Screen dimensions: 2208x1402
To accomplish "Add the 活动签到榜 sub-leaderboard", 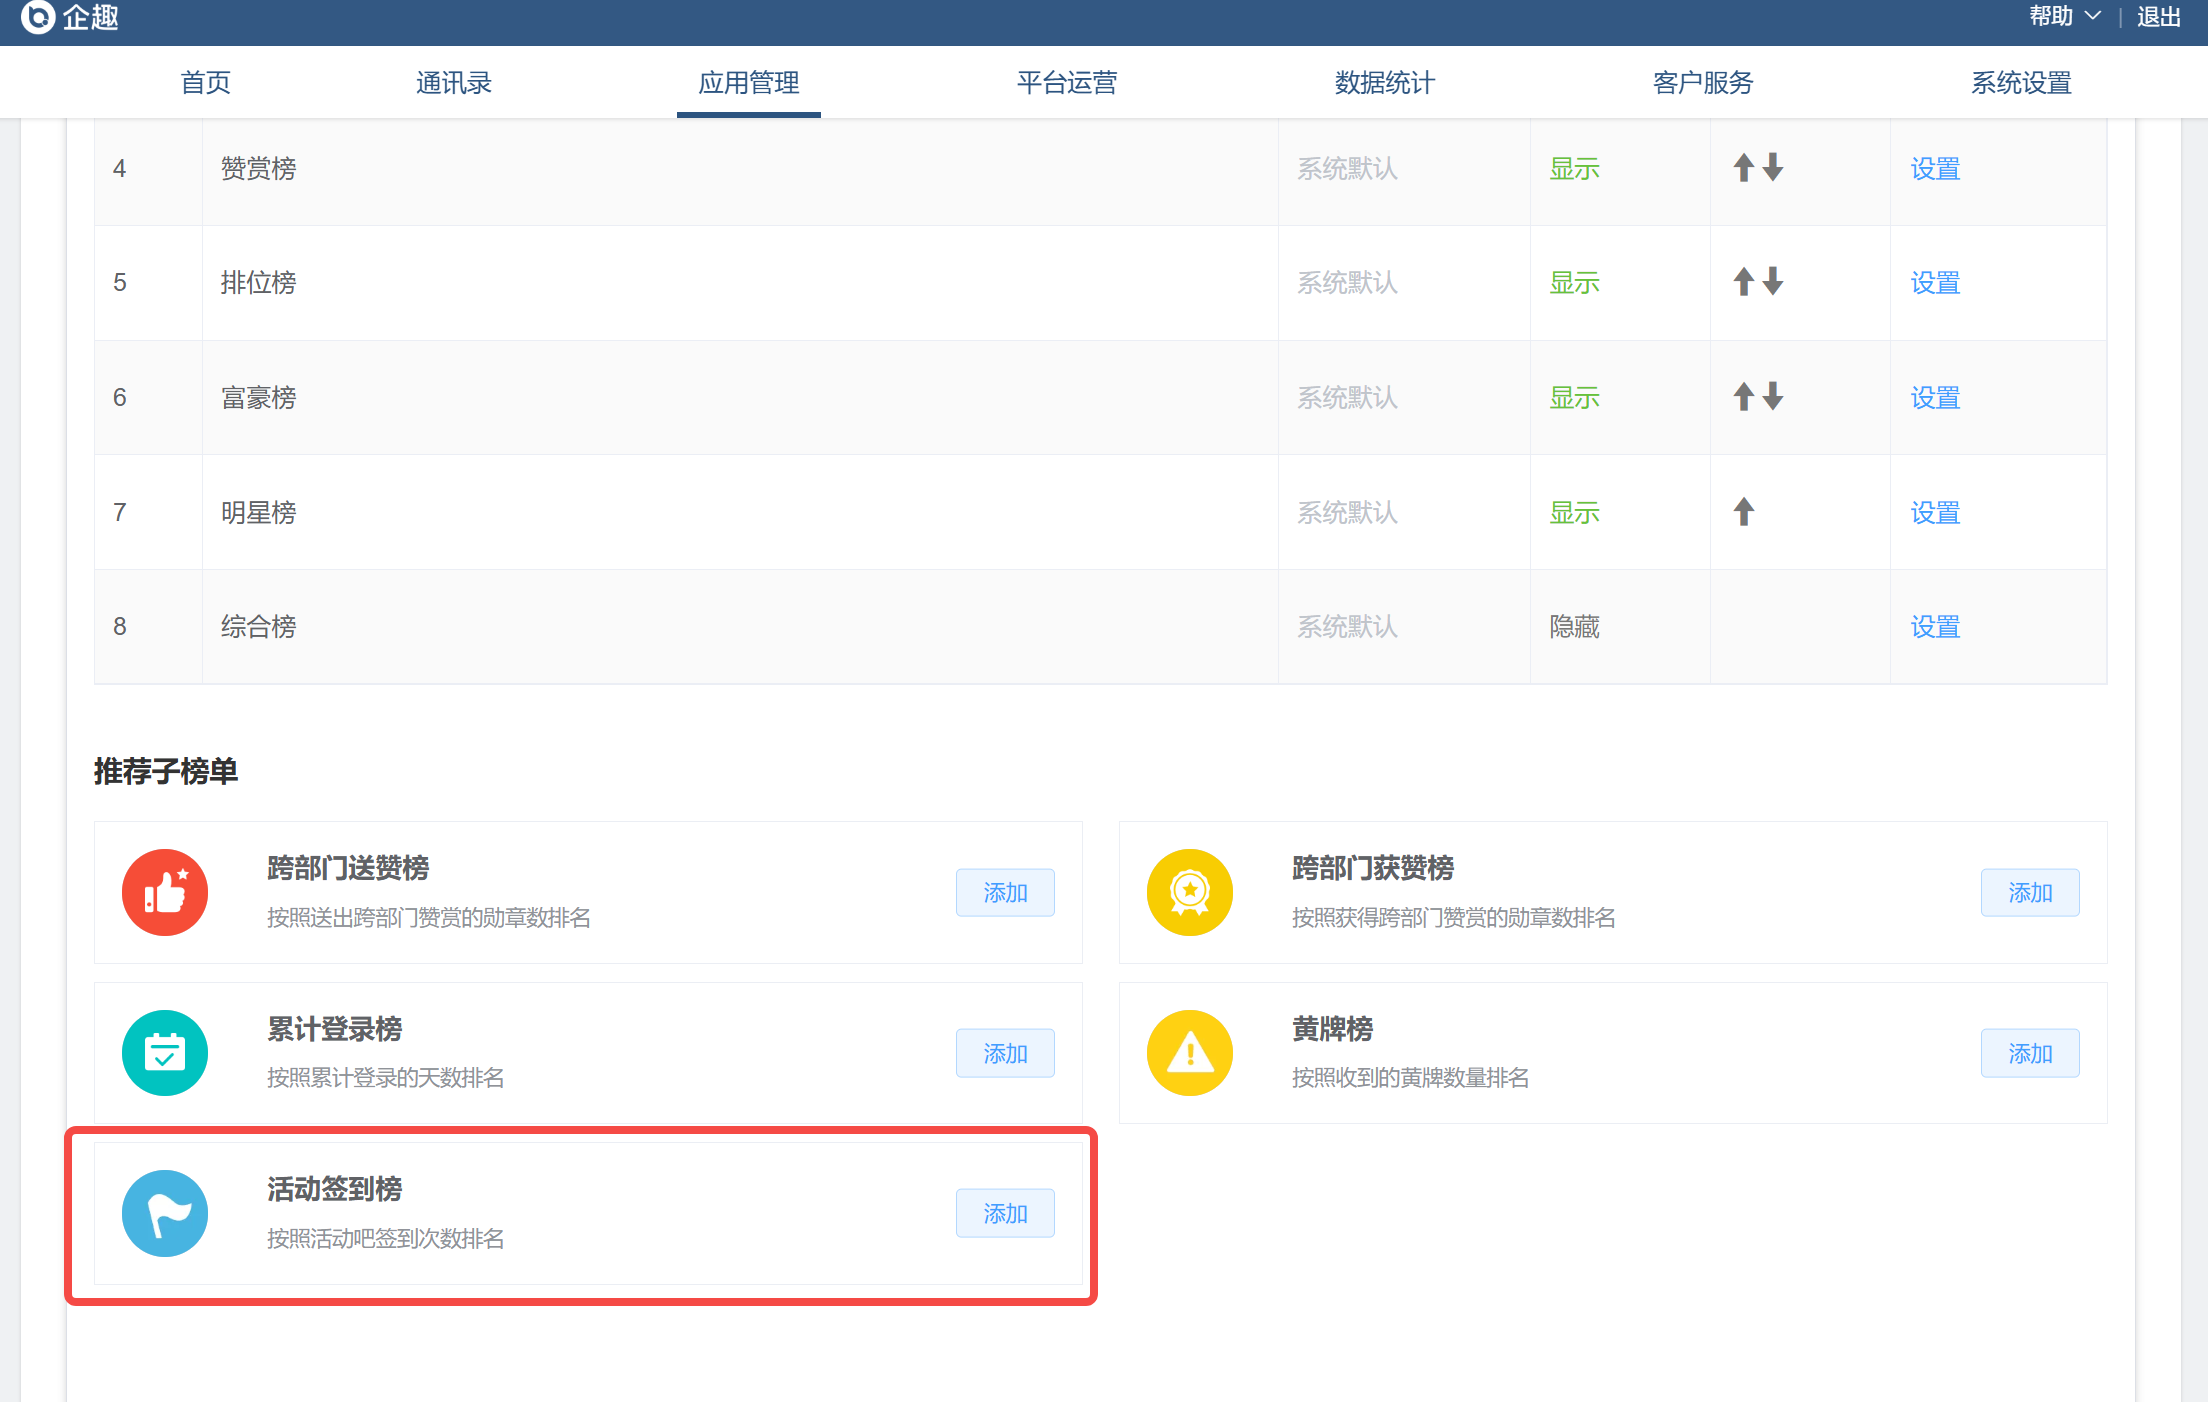I will 1005,1213.
